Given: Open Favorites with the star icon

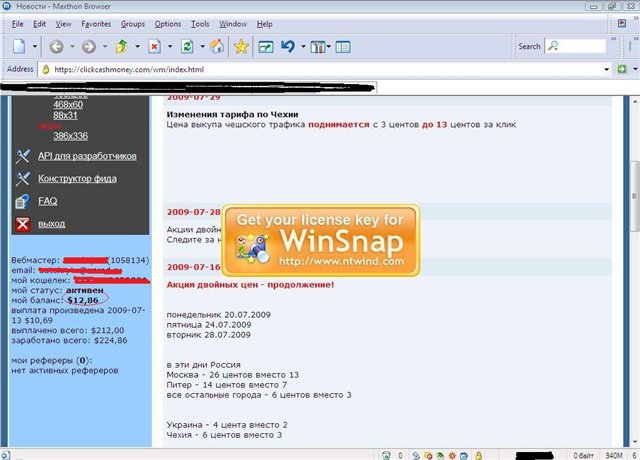Looking at the screenshot, I should (x=241, y=46).
